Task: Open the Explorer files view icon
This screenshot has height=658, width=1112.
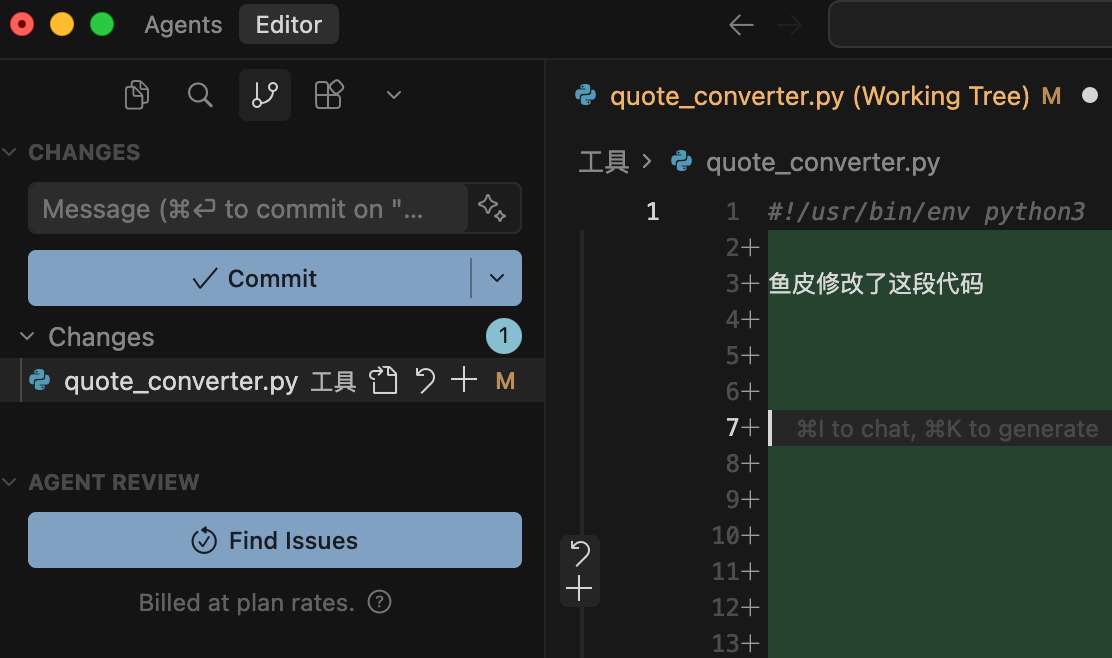Action: point(137,95)
